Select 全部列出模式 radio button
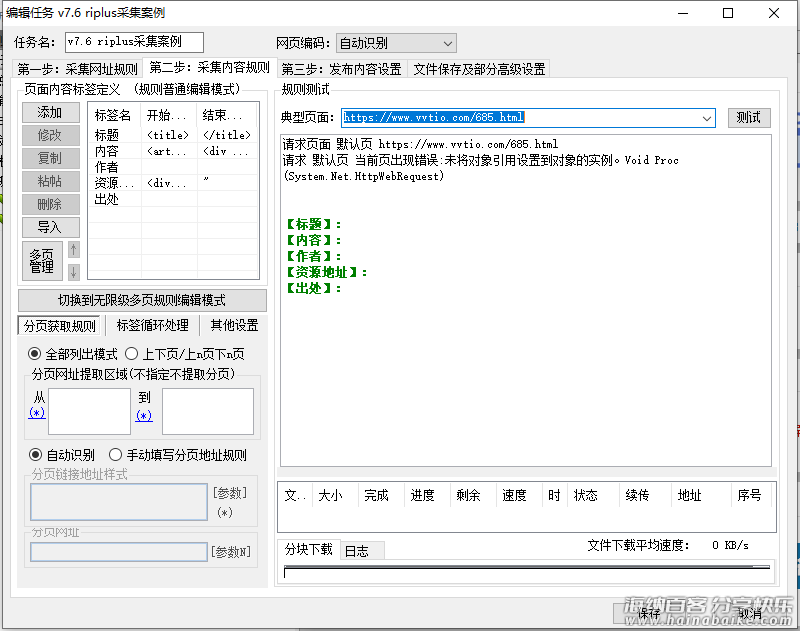The height and width of the screenshot is (631, 800). point(72,354)
